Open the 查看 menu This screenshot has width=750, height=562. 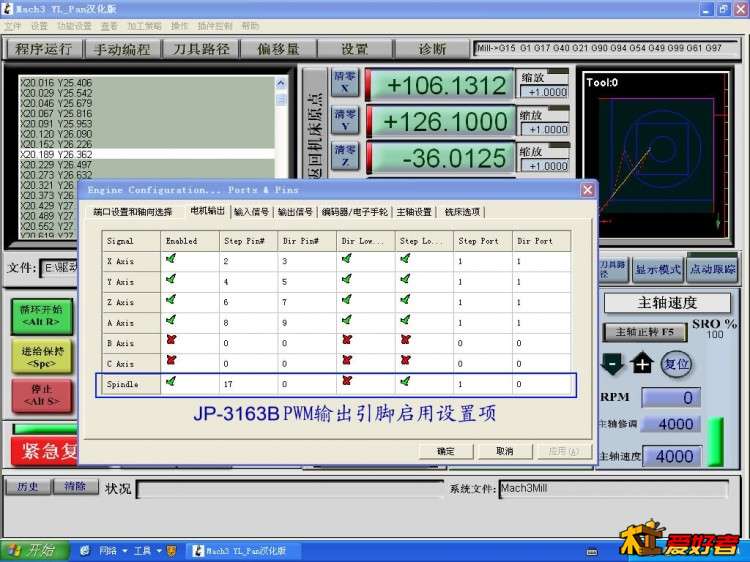pos(109,26)
